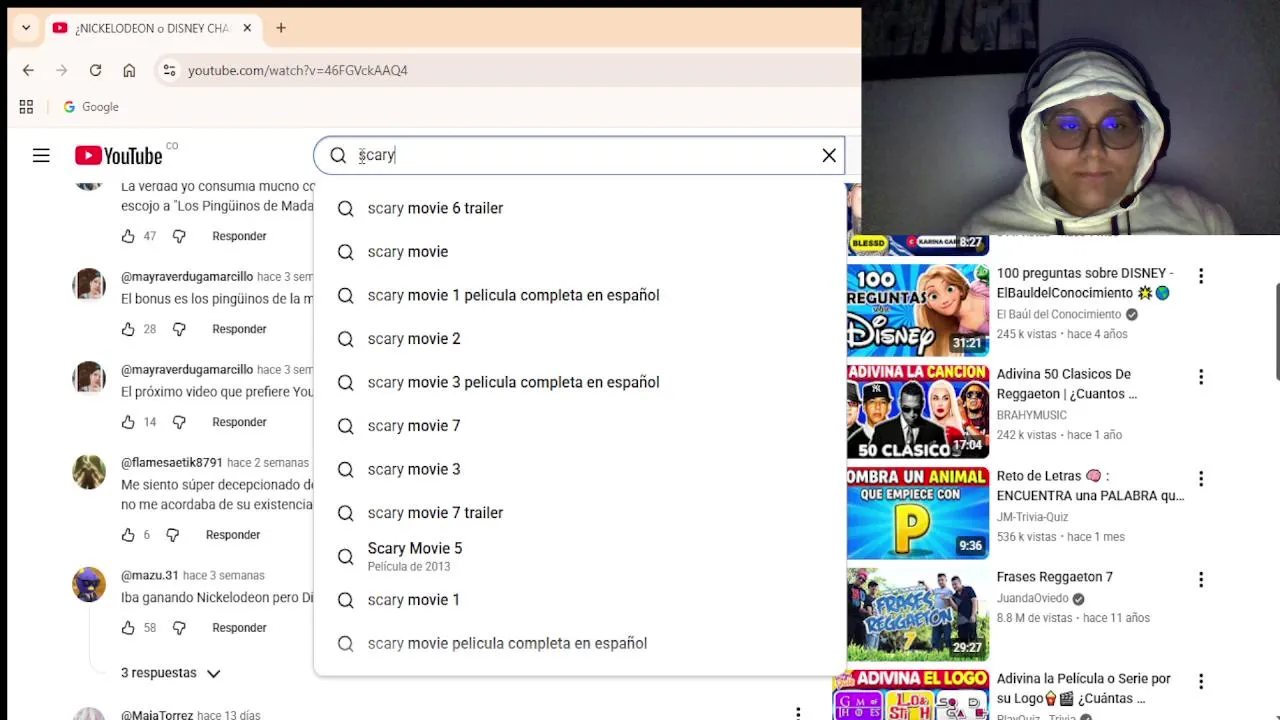Screen dimensions: 1280x720
Task: Reply to the comment with 47 likes
Action: 239,236
